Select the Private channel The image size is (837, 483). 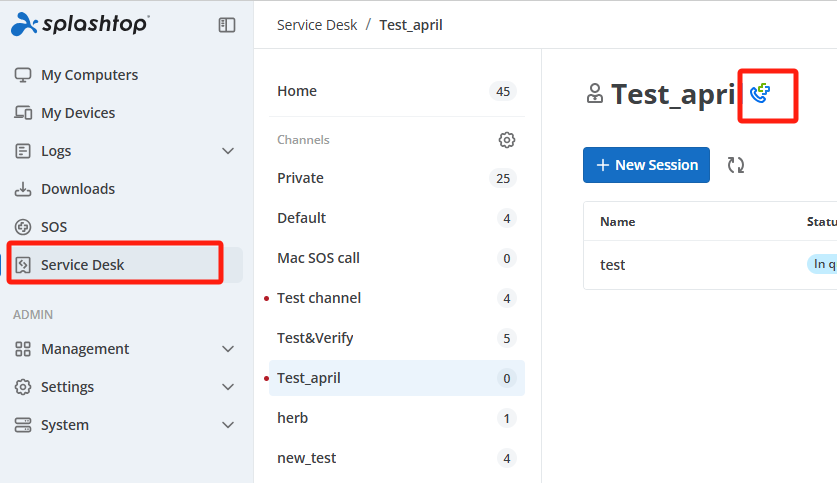click(397, 178)
